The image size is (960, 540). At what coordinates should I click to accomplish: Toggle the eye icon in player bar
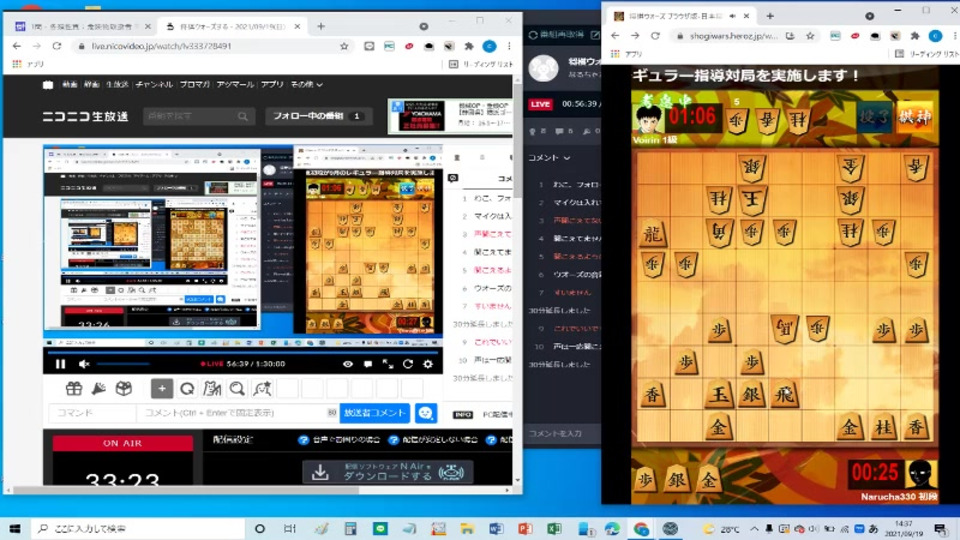(348, 364)
